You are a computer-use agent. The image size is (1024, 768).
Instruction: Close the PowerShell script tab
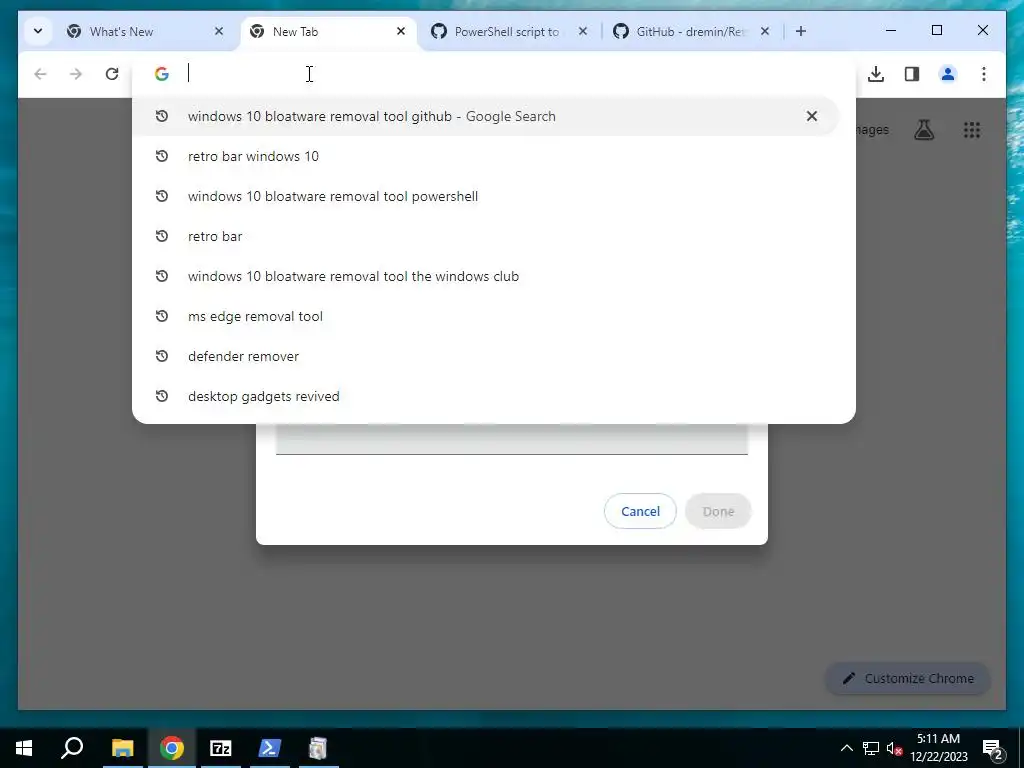[583, 31]
